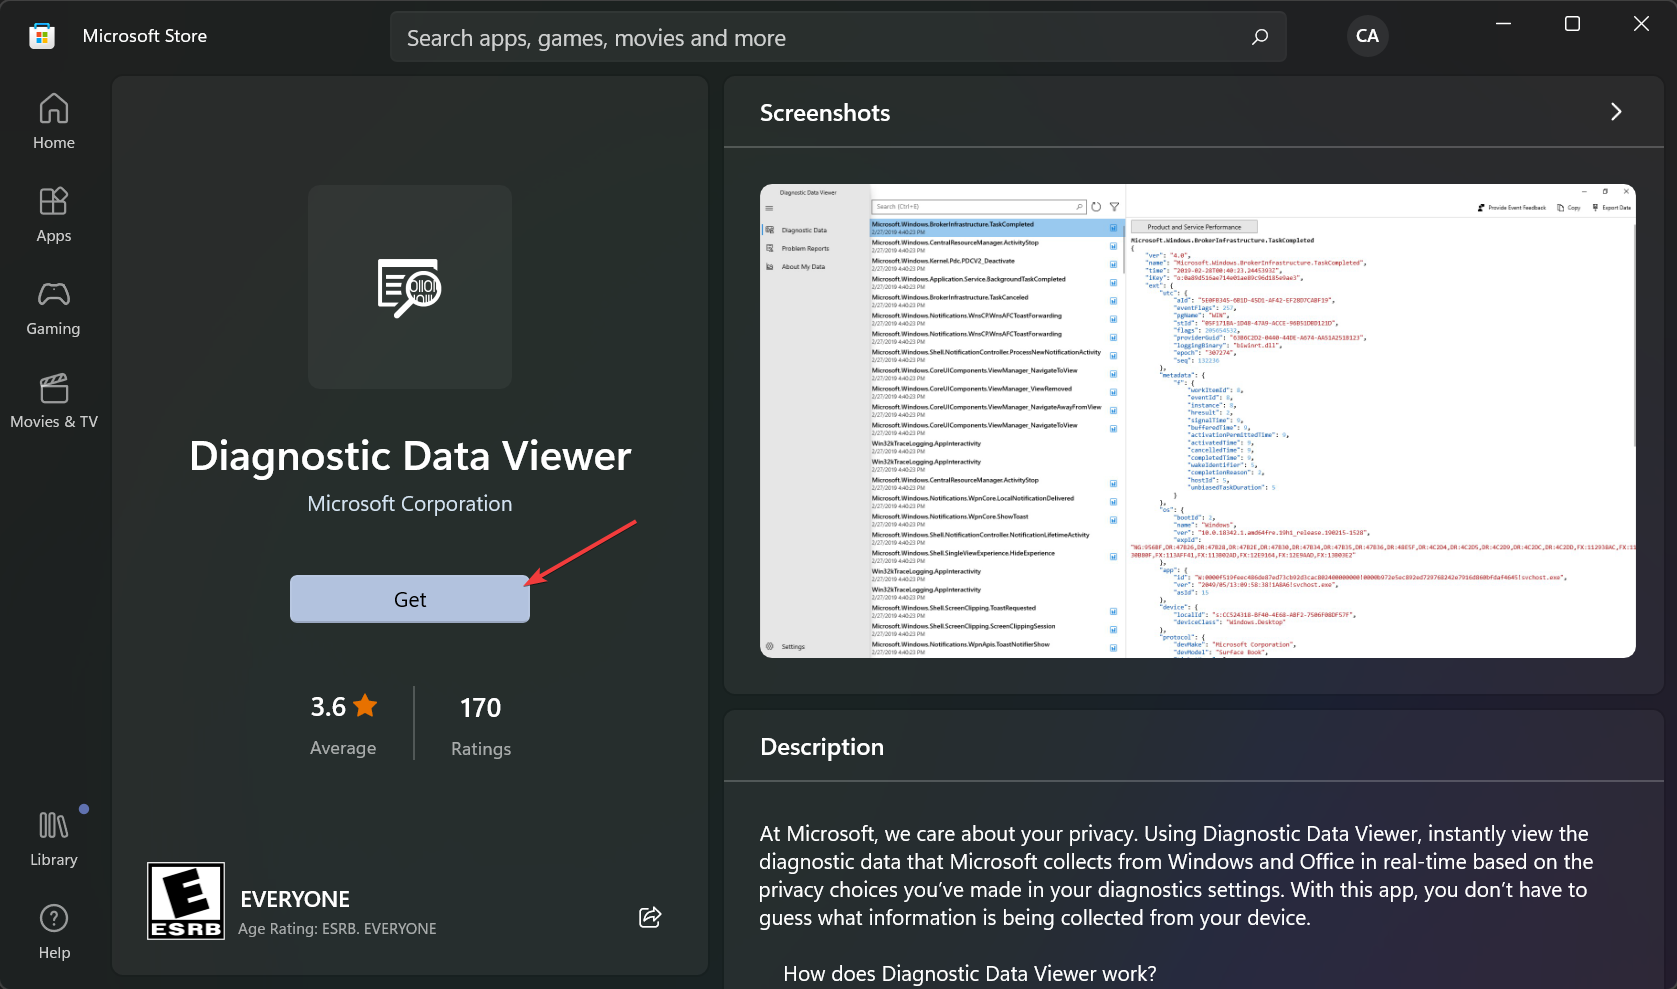Click the search magnifier icon
Screen dimensions: 1677x989
[1260, 37]
